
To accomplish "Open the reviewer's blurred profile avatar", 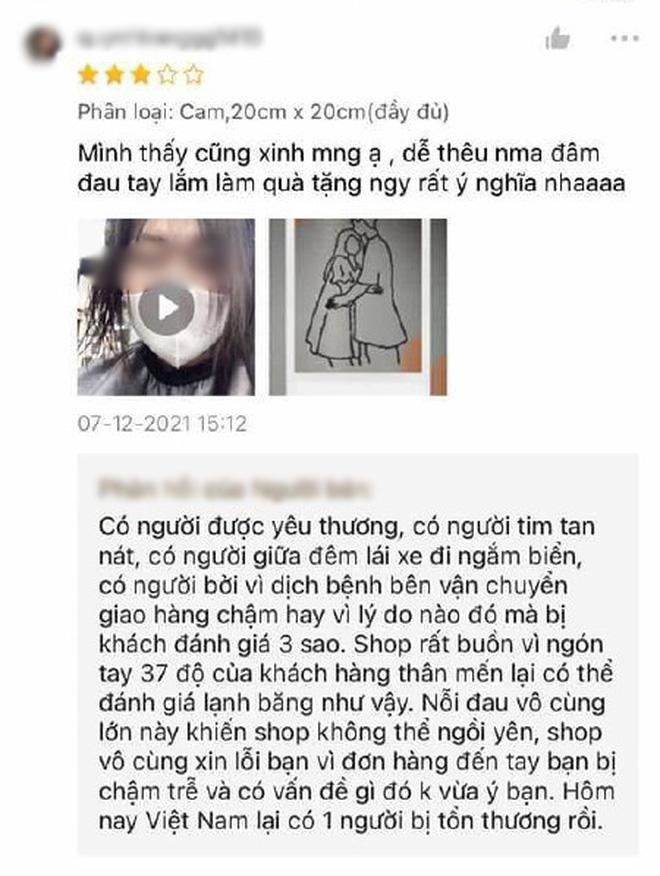I will 42,44.
